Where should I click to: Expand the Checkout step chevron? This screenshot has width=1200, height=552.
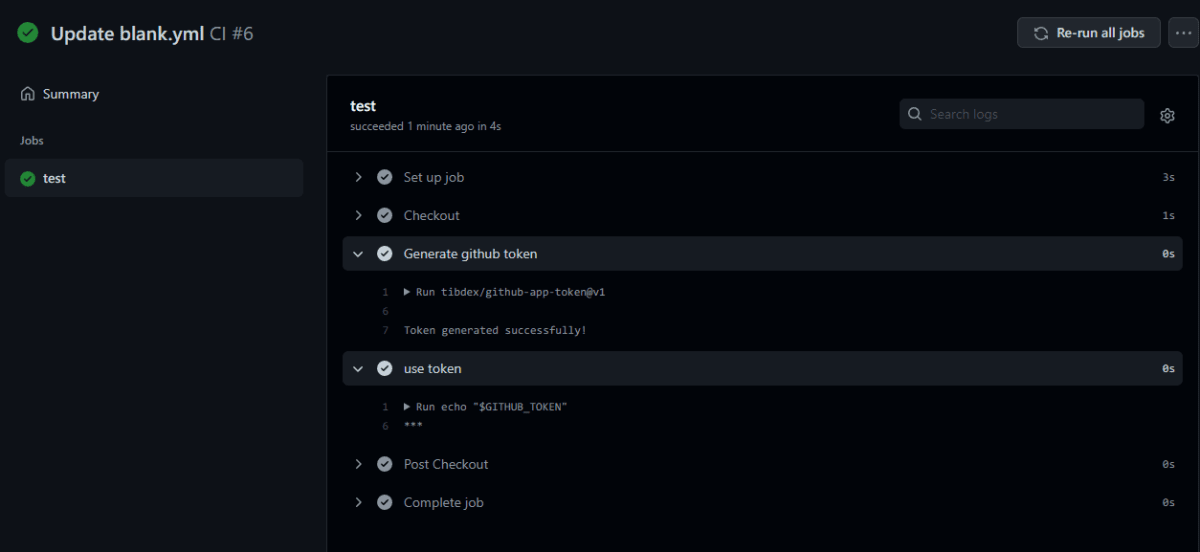coord(358,215)
